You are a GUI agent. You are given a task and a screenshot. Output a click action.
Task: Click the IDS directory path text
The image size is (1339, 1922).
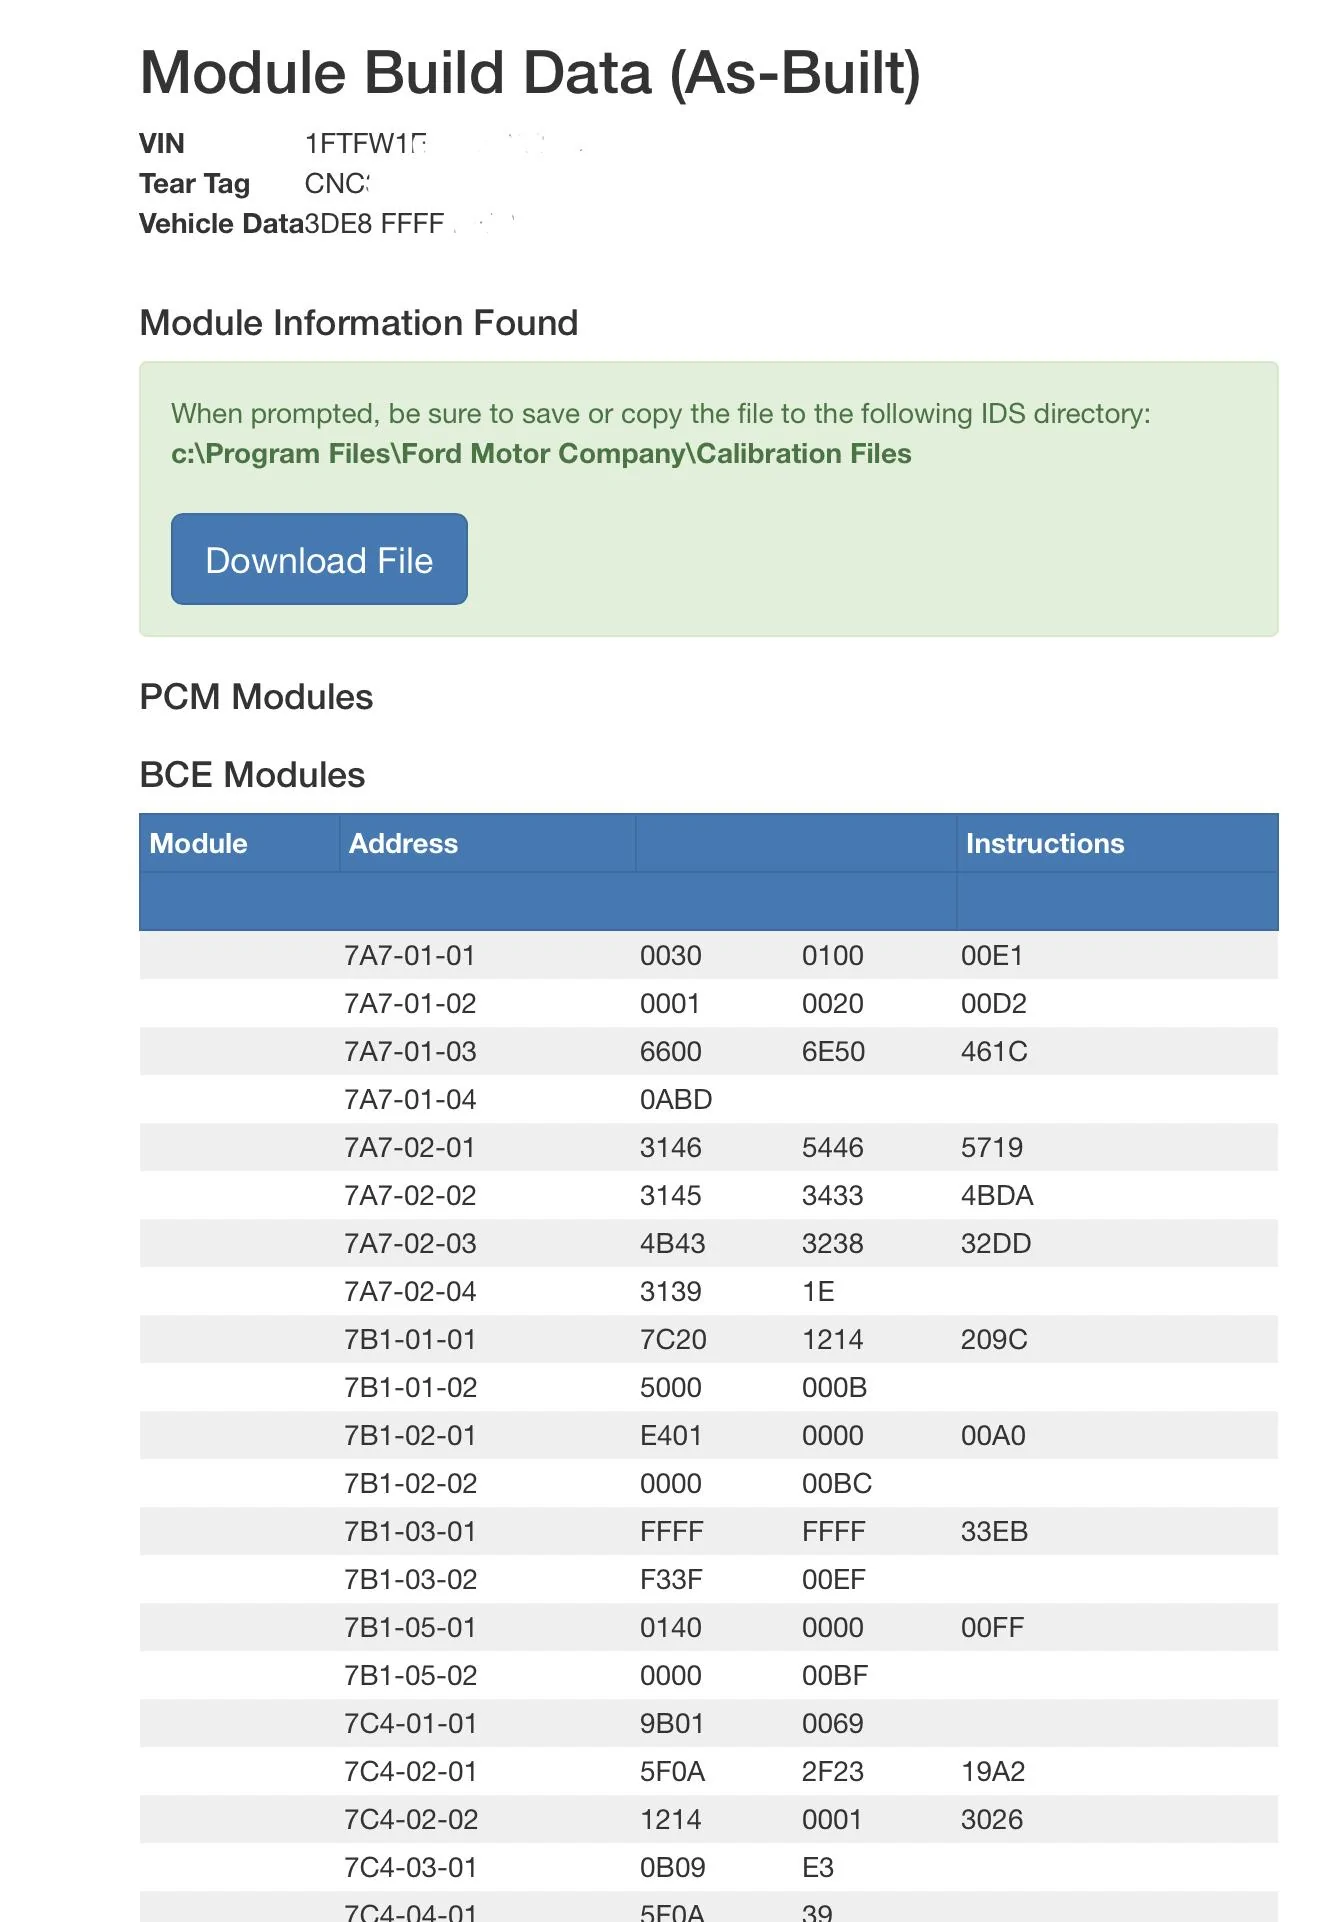point(540,453)
